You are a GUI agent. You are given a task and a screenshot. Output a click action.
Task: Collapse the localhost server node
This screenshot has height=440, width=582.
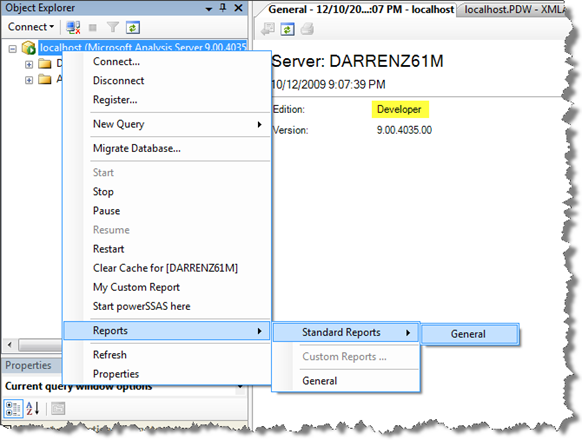[x=13, y=49]
